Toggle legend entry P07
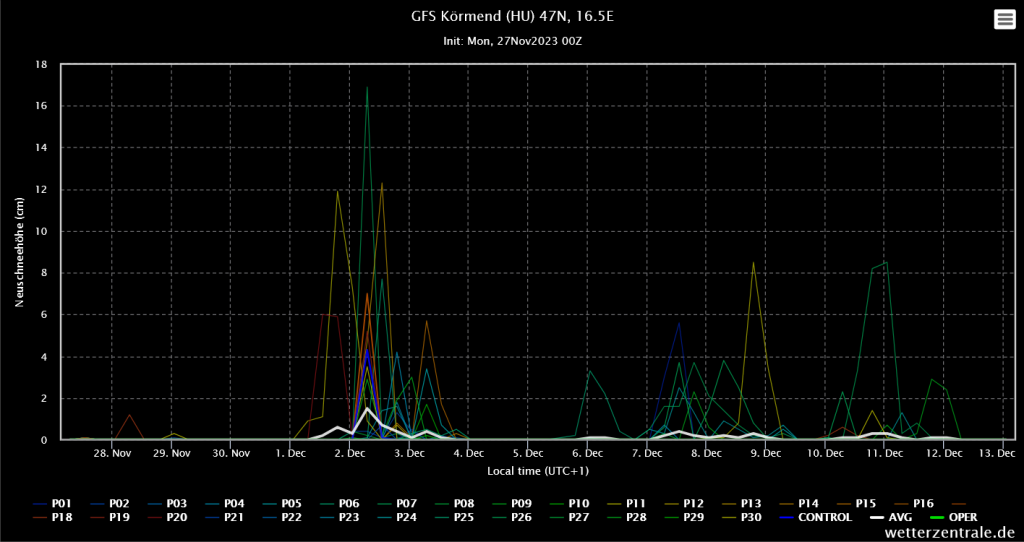Screen dimensions: 1024x542 coord(407,503)
